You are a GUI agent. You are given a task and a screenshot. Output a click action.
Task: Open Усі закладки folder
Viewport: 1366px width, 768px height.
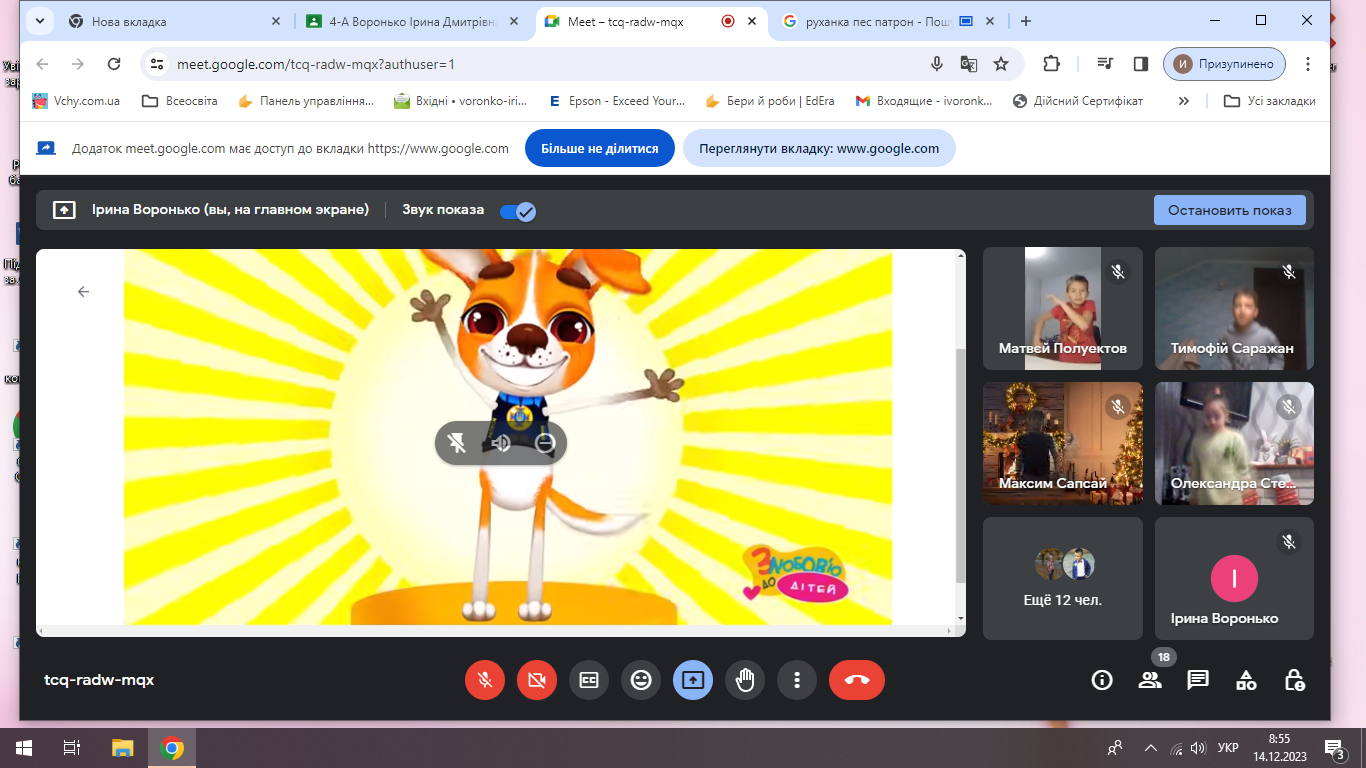[x=1270, y=101]
